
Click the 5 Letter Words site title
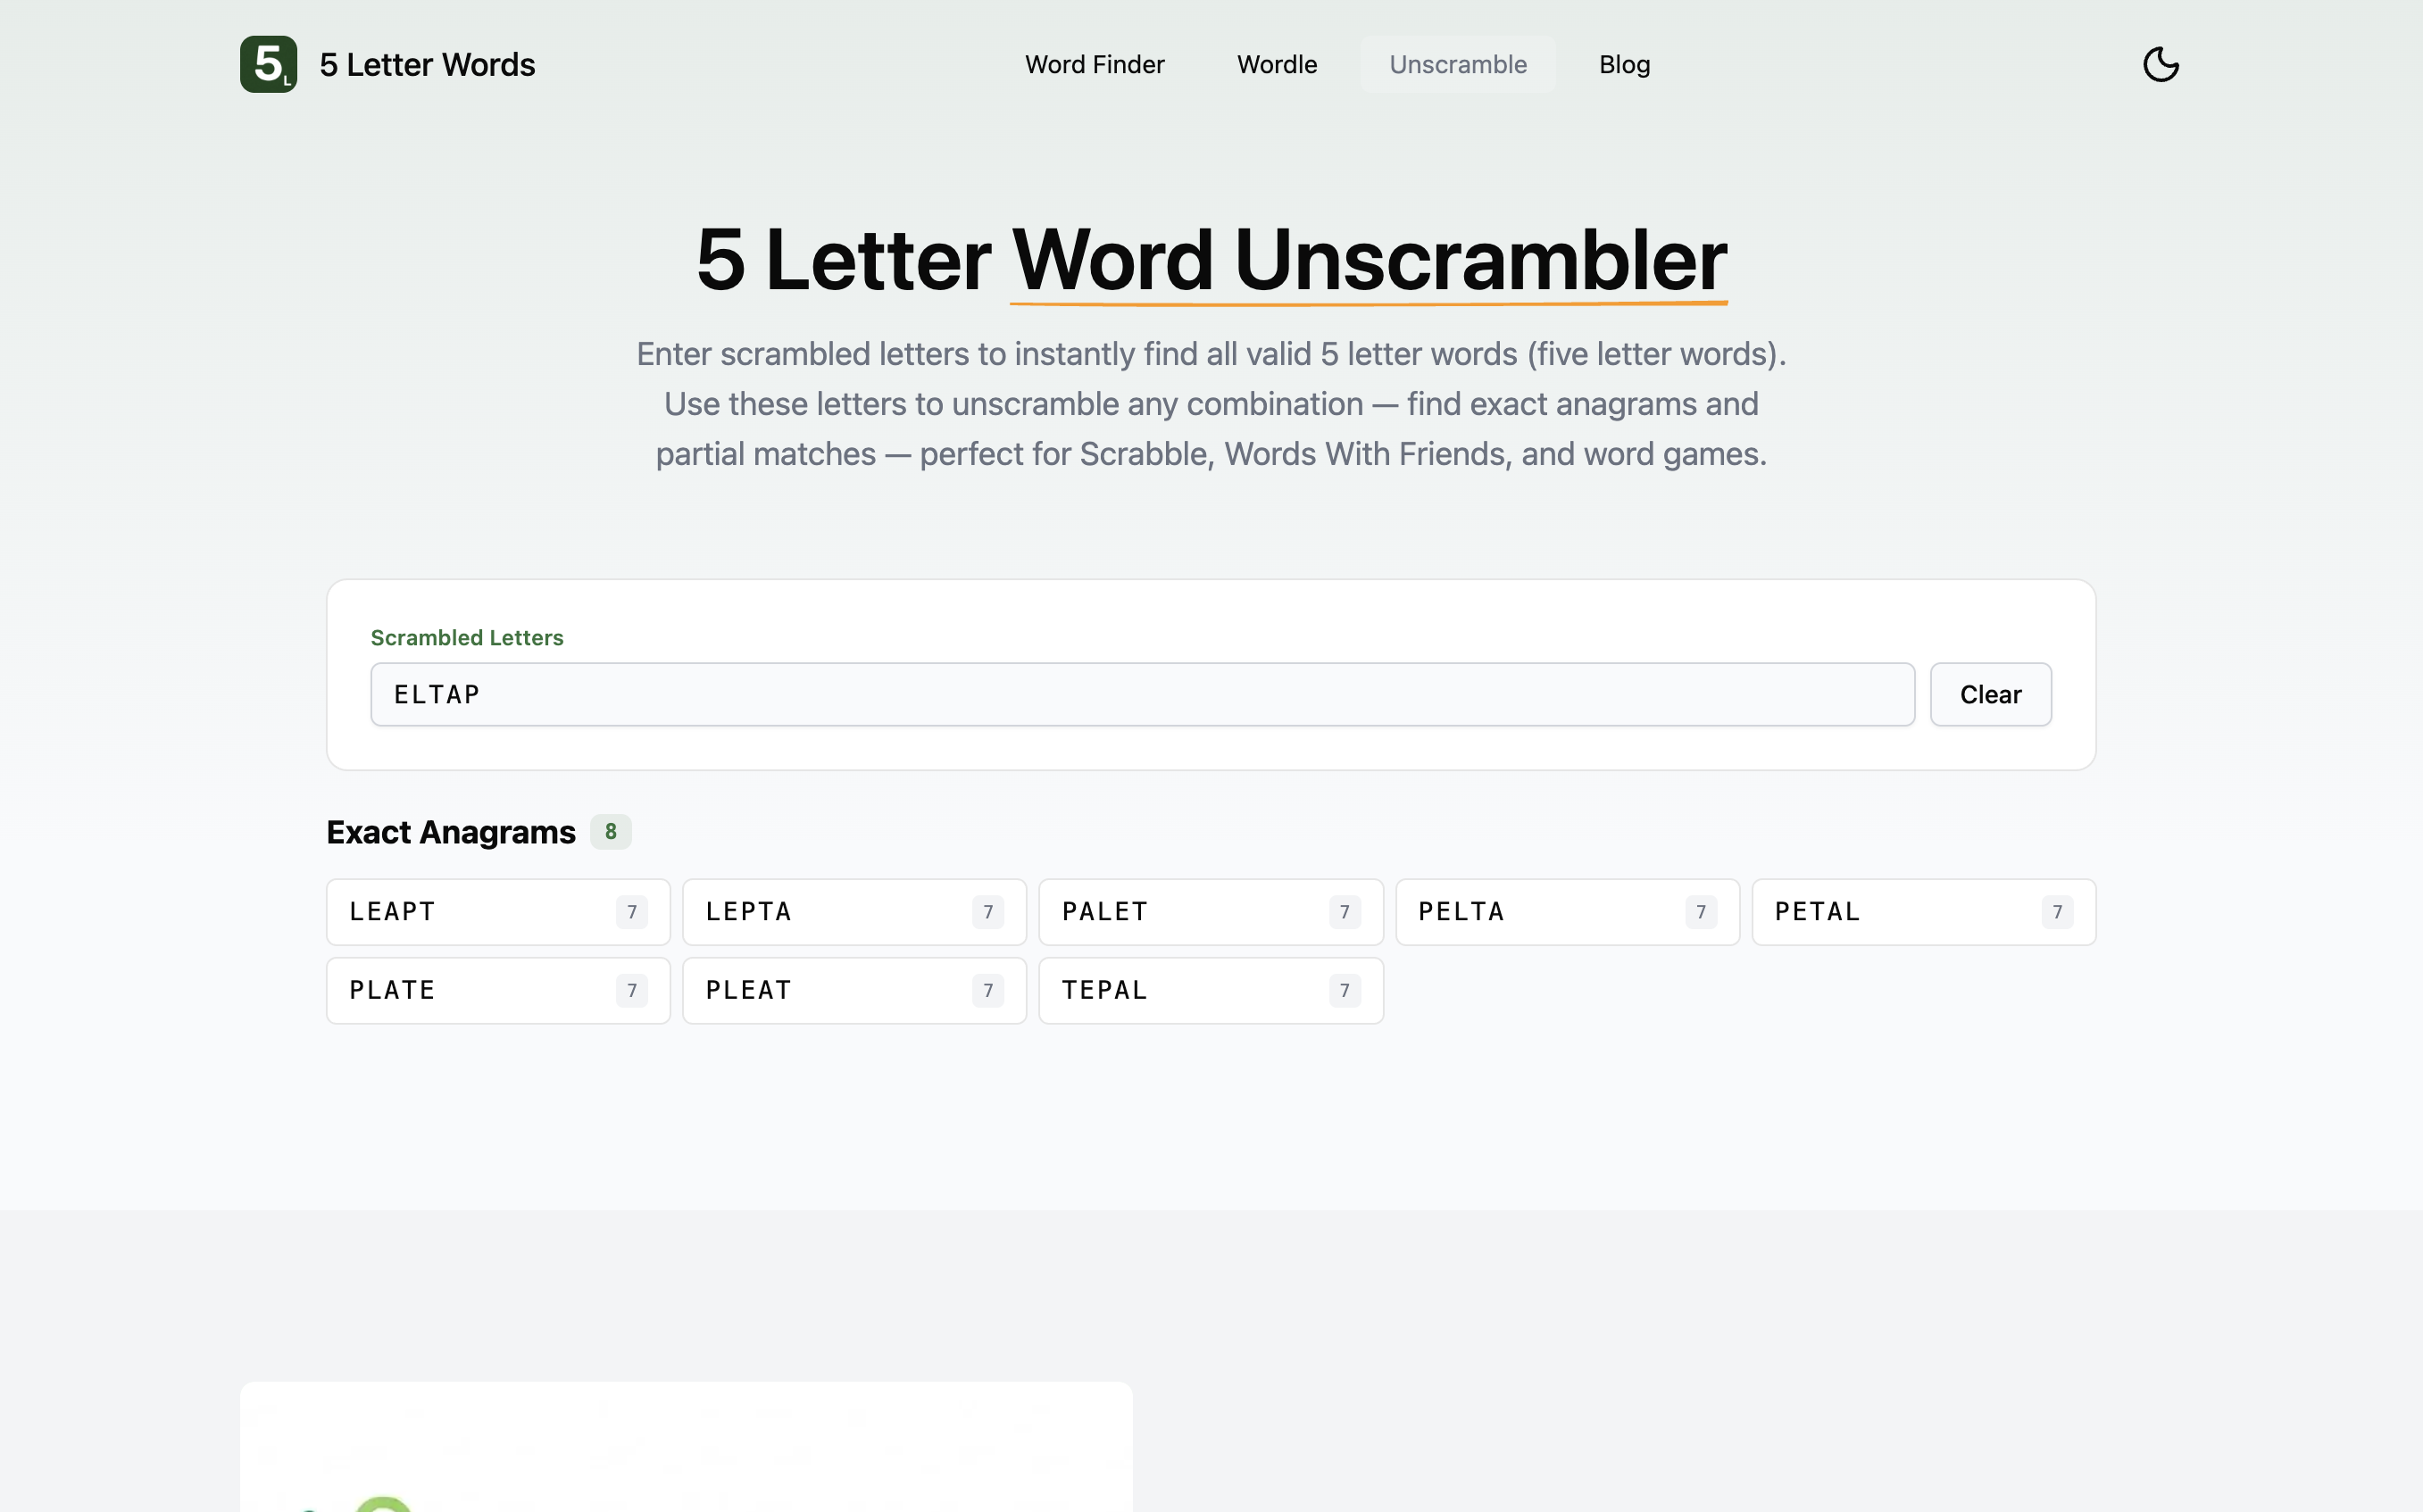tap(427, 64)
